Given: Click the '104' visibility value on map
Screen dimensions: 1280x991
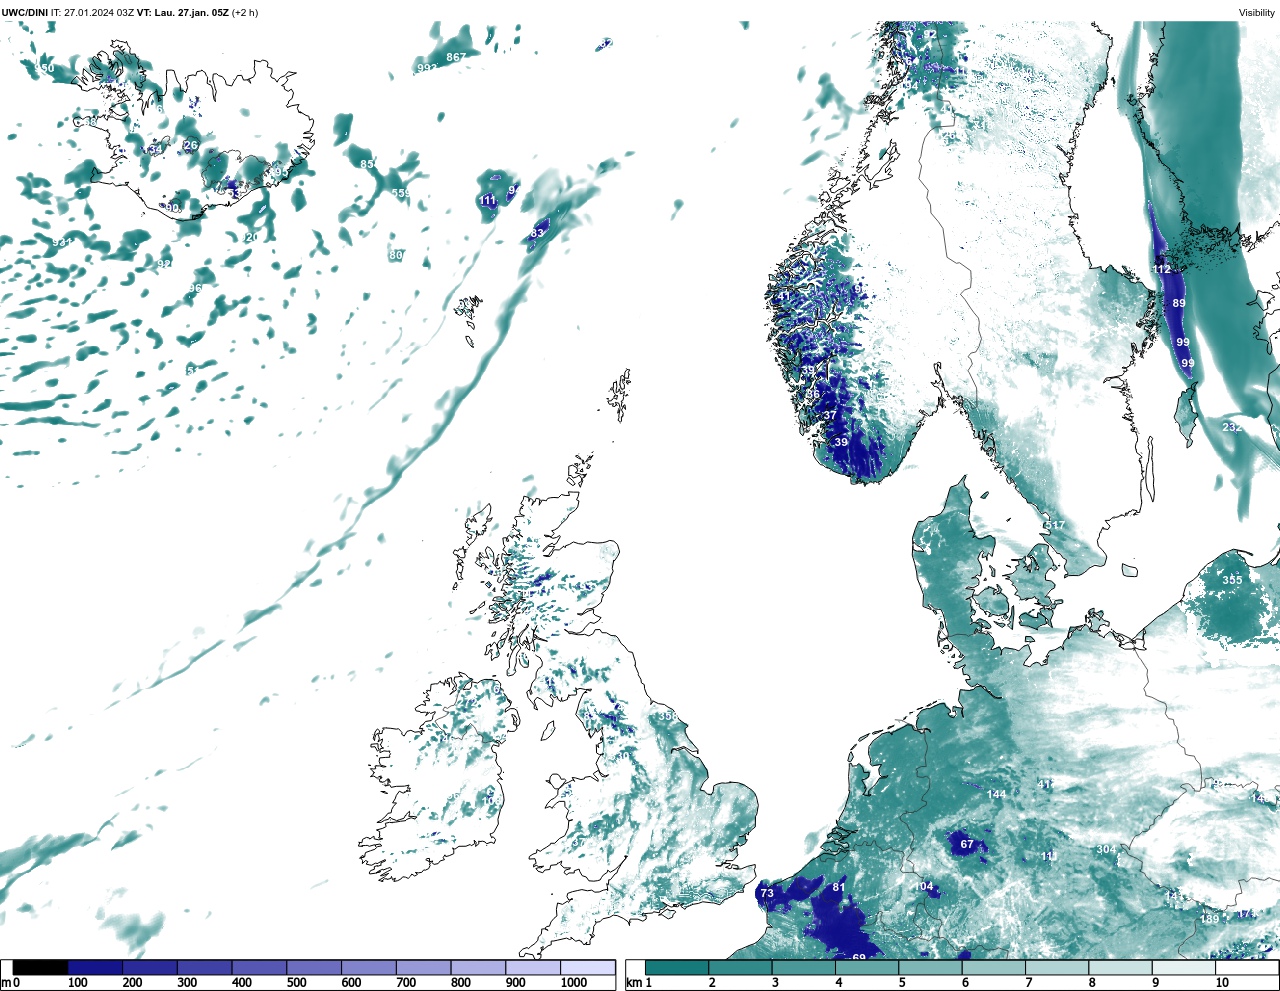Looking at the screenshot, I should pyautogui.click(x=924, y=887).
